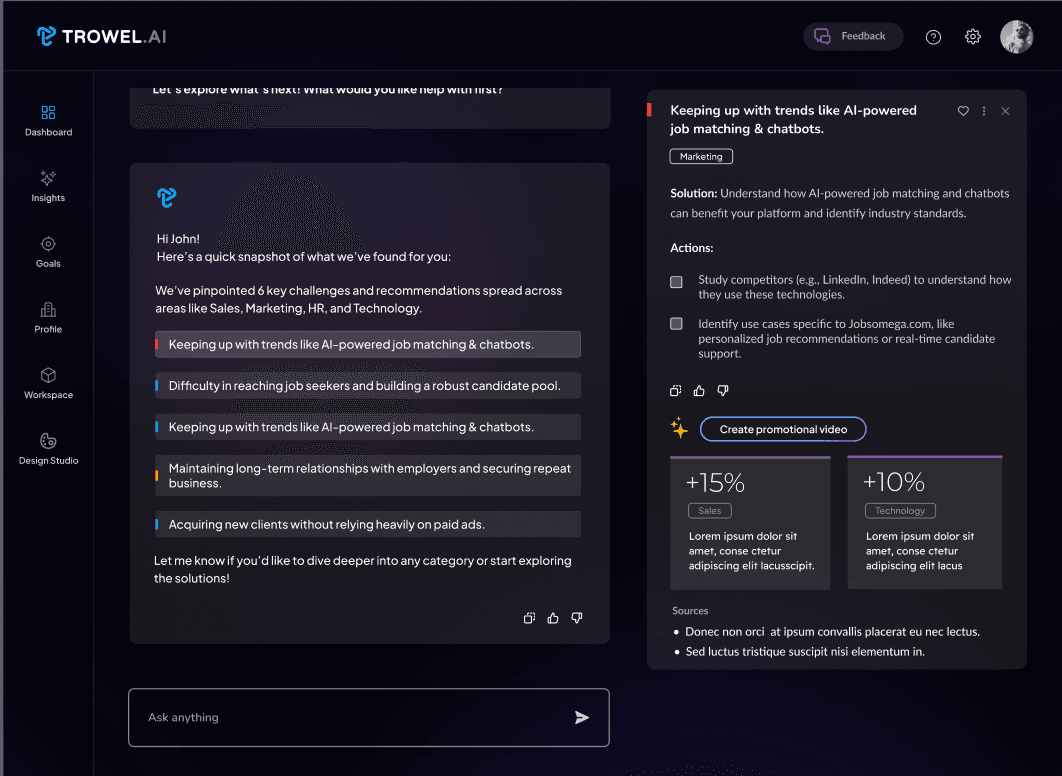
Task: Copy the solution via panel copy icon
Action: point(675,390)
